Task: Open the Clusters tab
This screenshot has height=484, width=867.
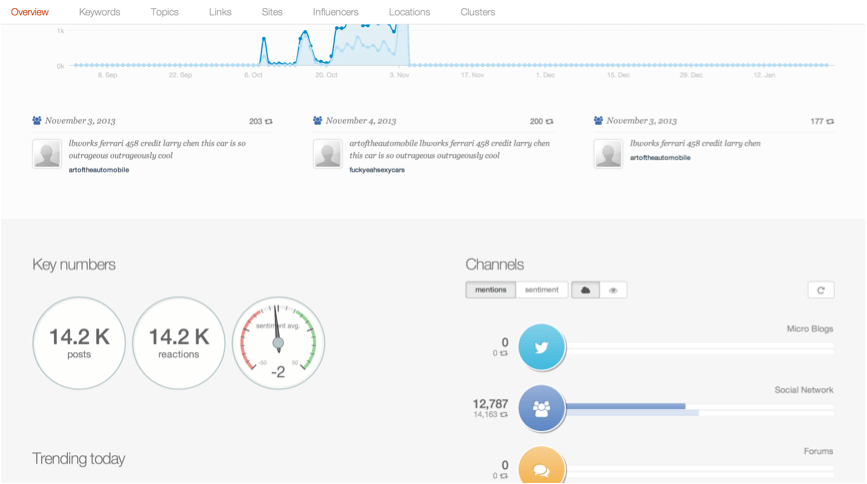Action: point(477,12)
